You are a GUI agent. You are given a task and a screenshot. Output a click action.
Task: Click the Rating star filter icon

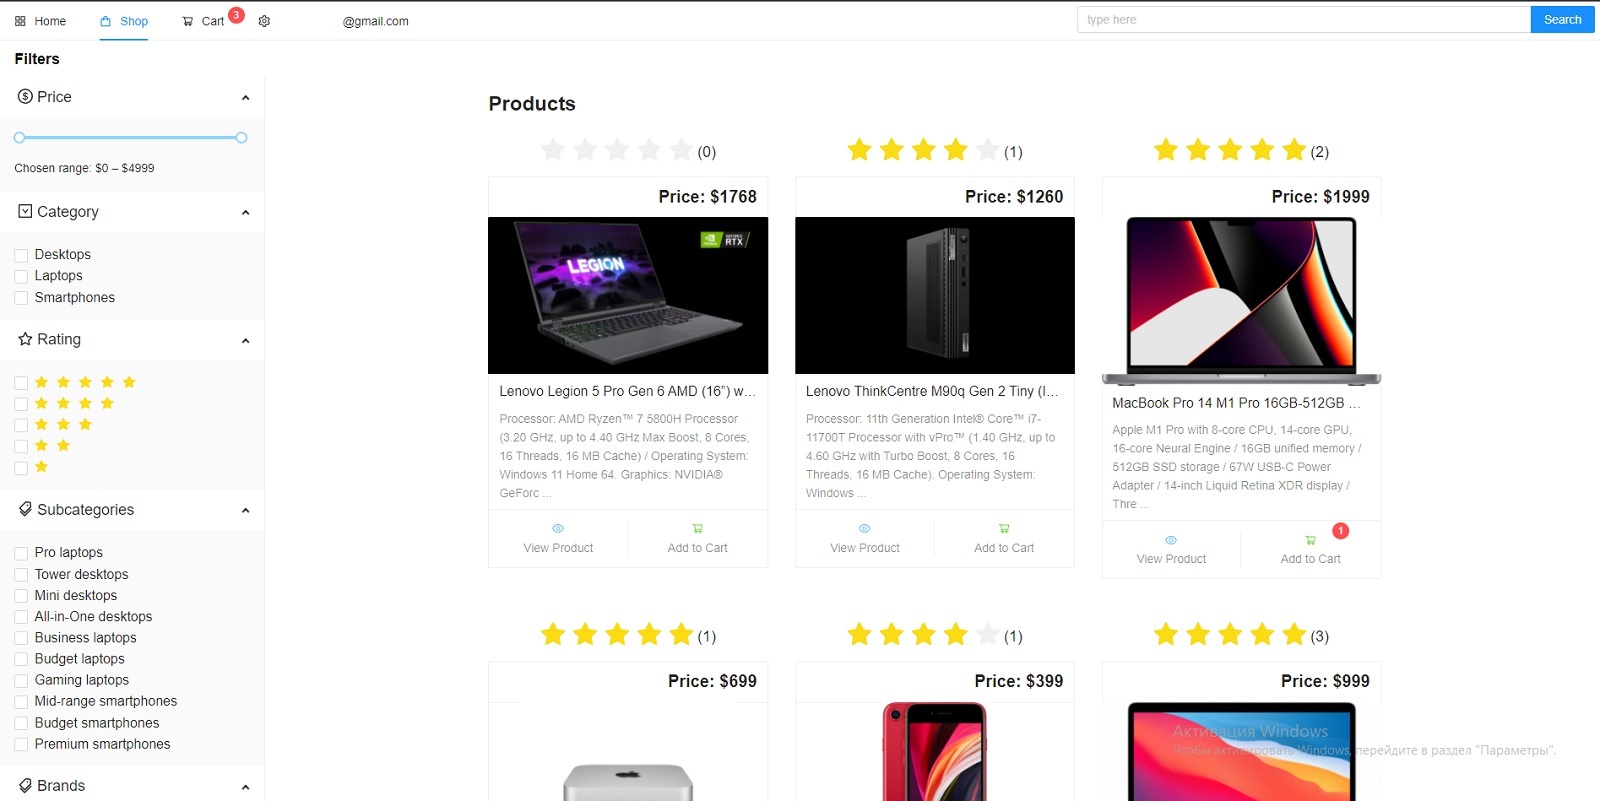24,339
